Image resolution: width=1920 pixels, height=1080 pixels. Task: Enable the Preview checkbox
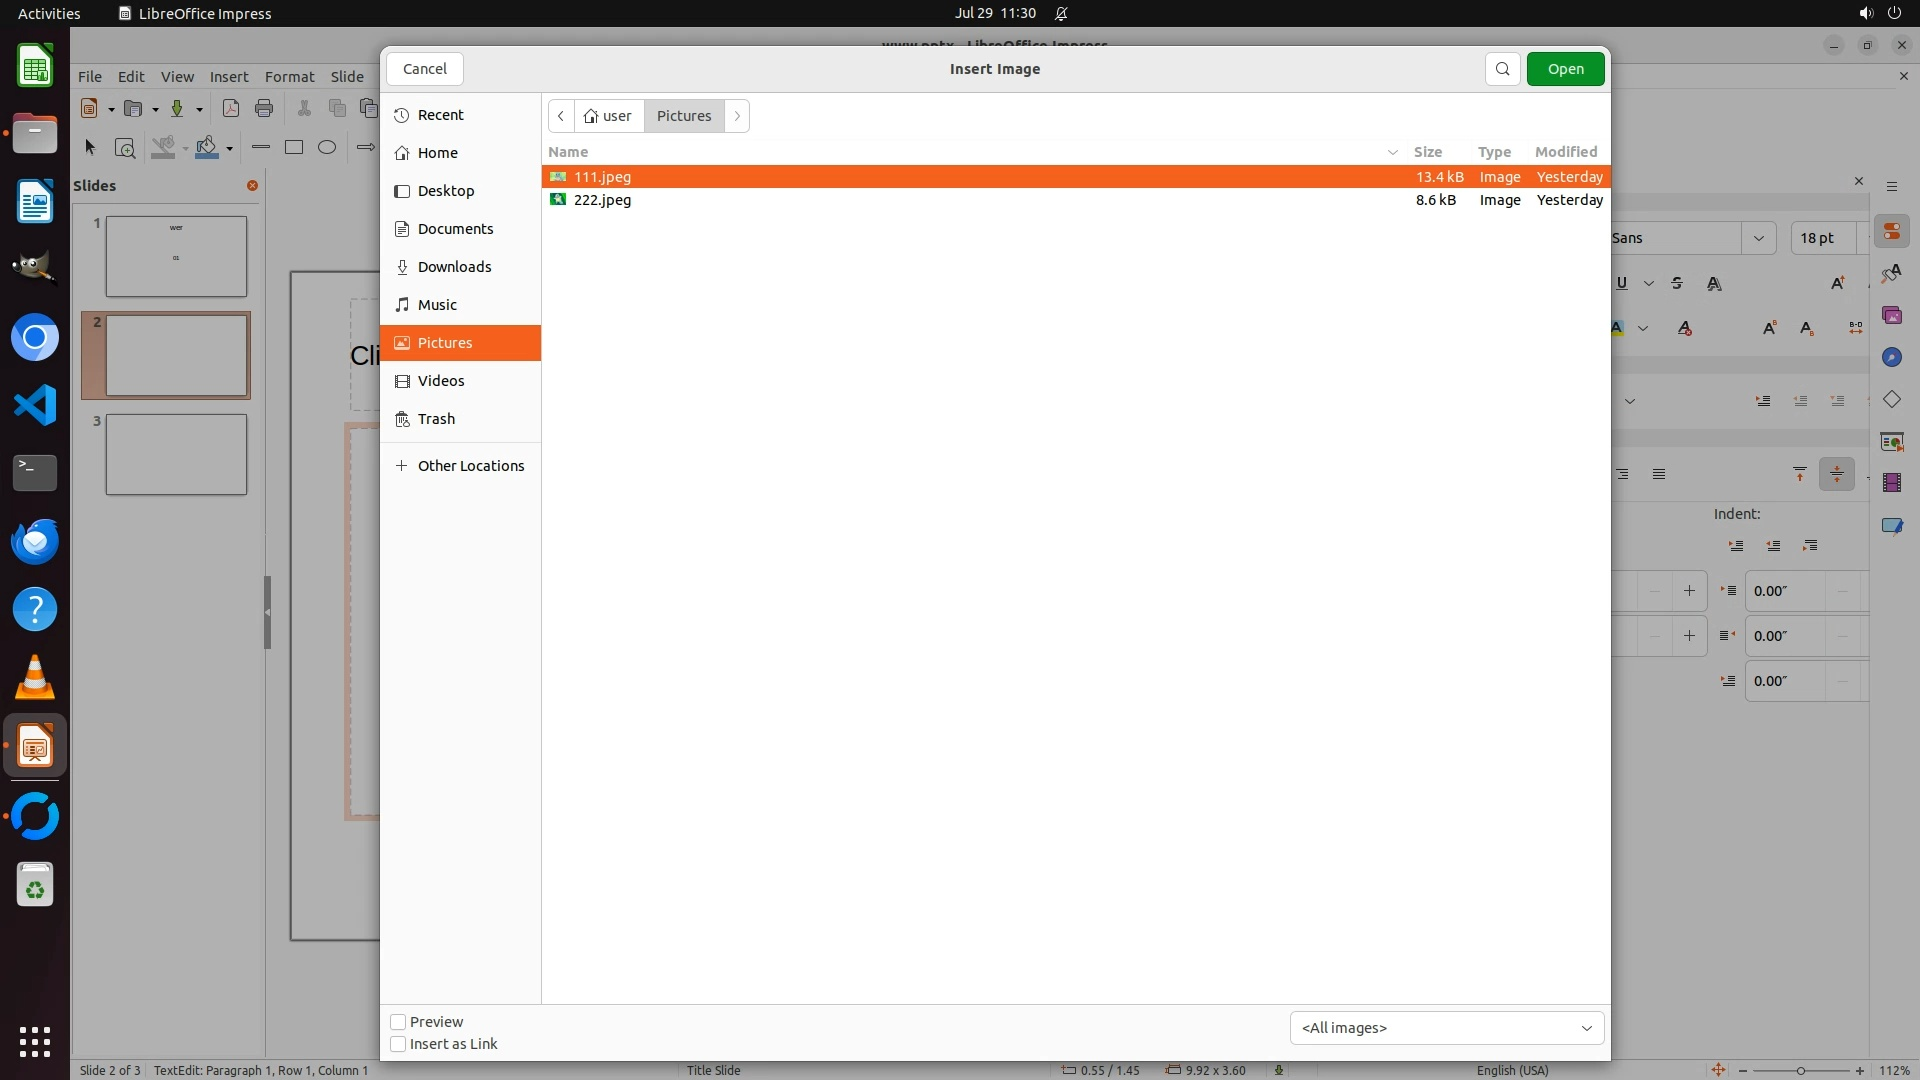[398, 1022]
